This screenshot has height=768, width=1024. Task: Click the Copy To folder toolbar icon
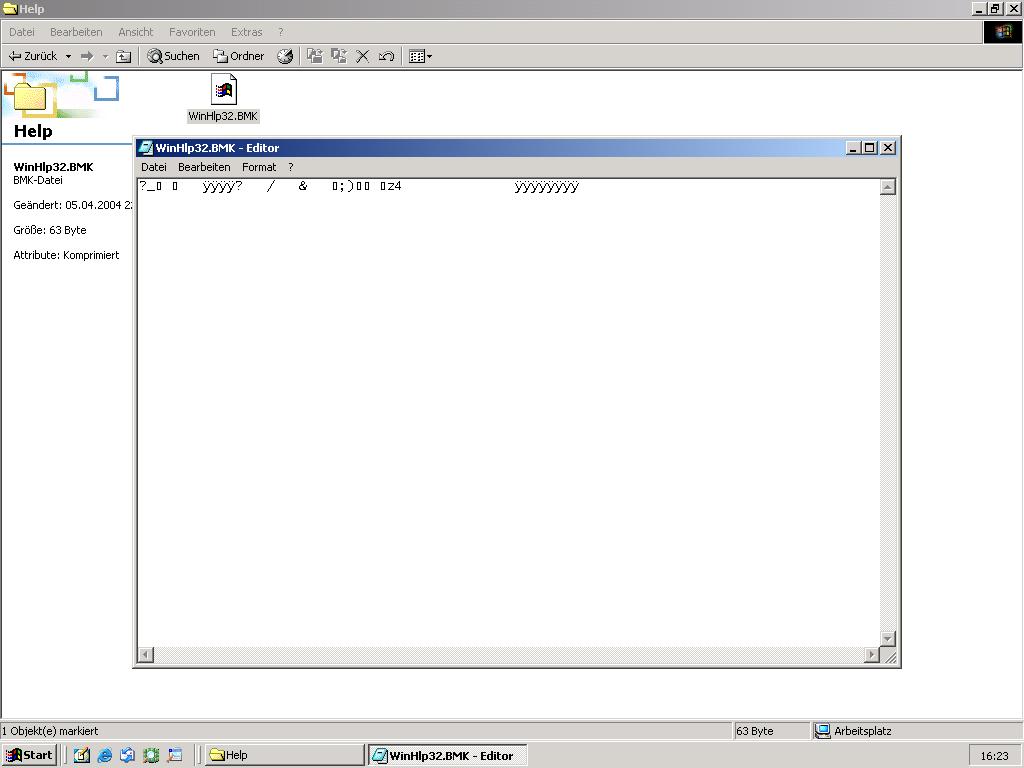coord(339,57)
